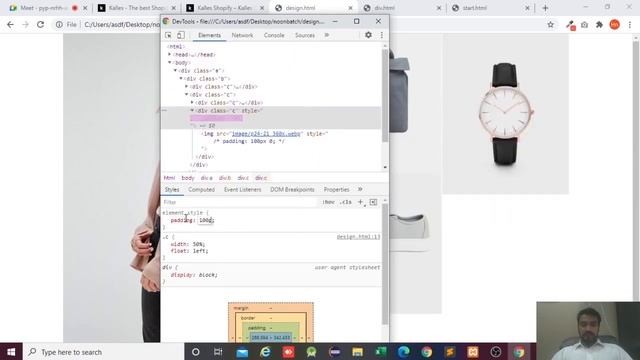The height and width of the screenshot is (360, 640).
Task: Click the float left declaration
Action: click(x=189, y=251)
